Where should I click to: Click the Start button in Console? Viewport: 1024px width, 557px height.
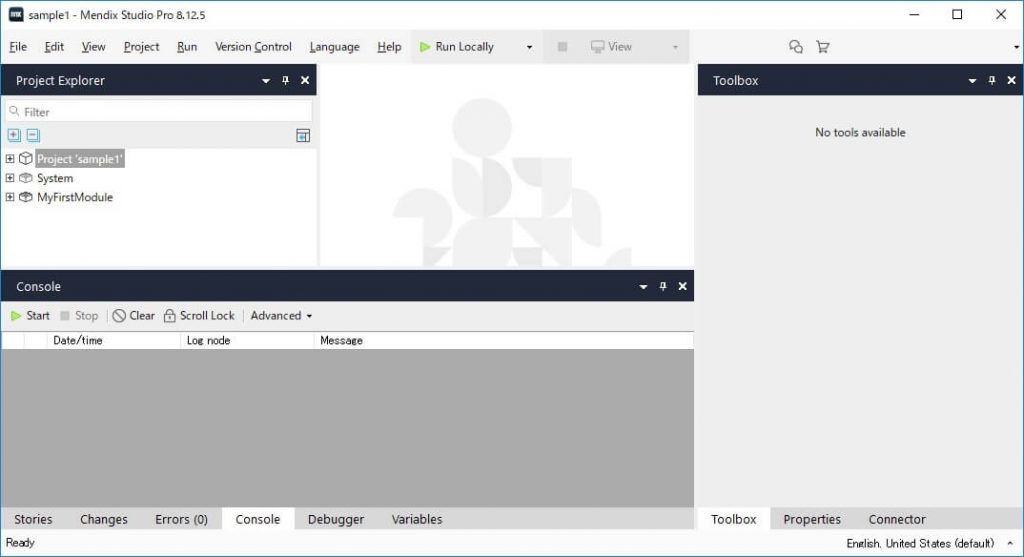pos(30,316)
